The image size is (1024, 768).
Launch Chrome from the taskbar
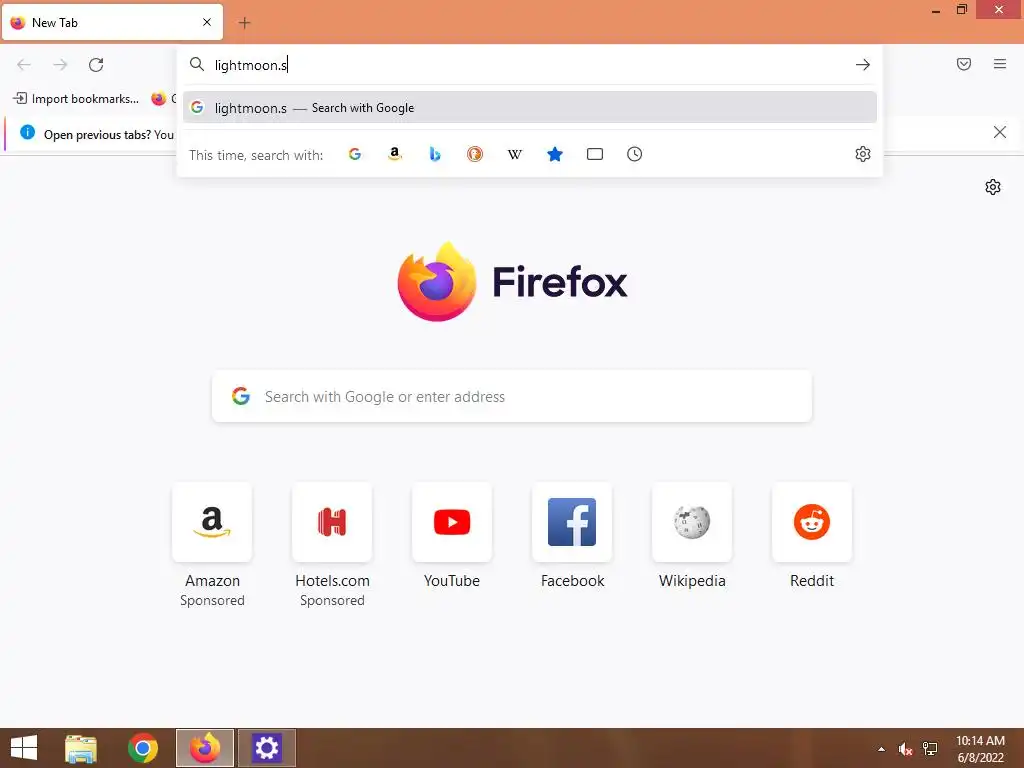(x=143, y=748)
